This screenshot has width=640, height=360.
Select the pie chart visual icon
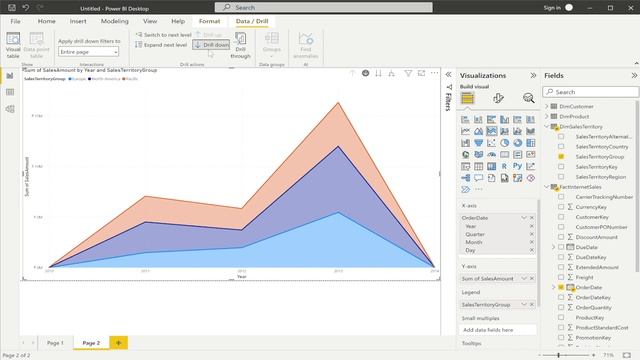point(504,143)
